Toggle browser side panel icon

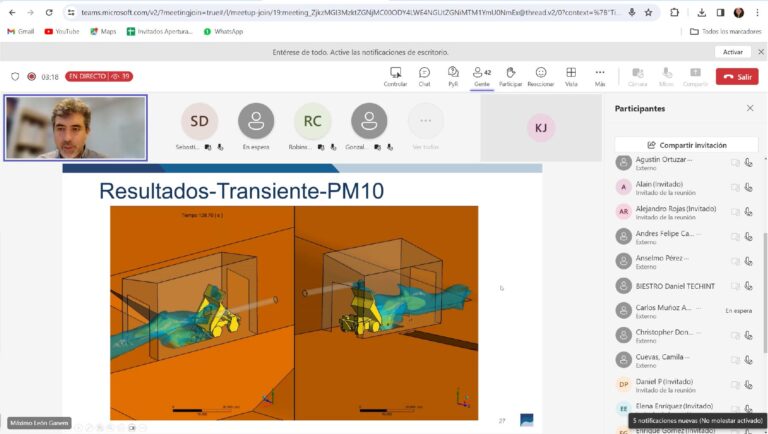click(x=720, y=13)
